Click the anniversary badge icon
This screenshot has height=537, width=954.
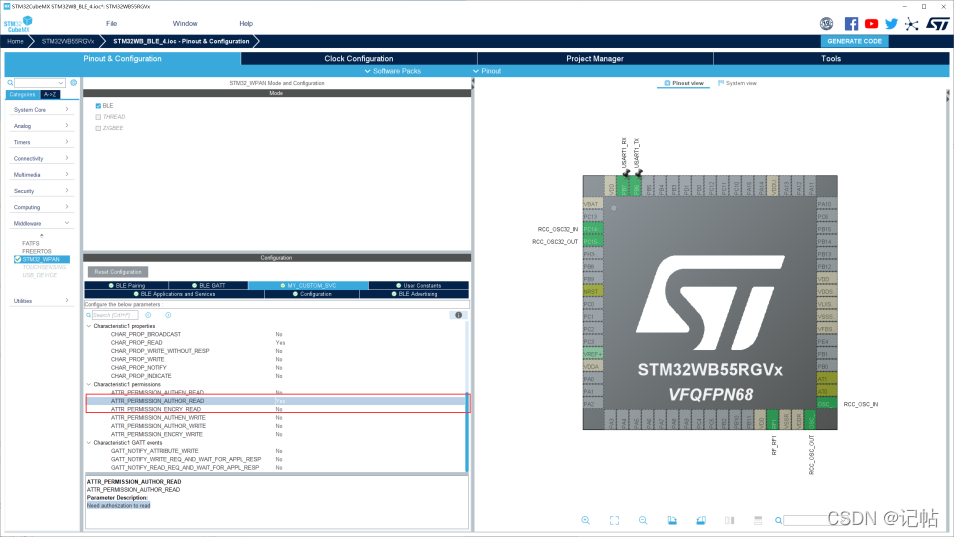(826, 24)
